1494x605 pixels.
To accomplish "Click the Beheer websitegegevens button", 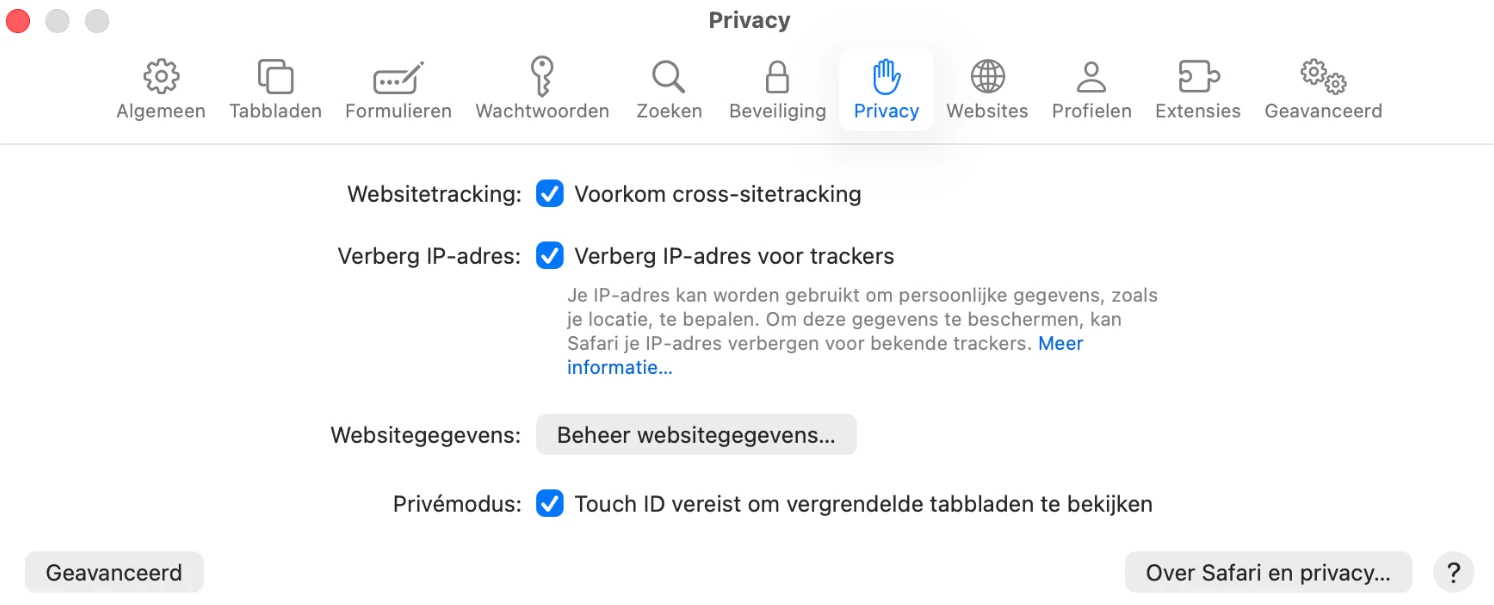I will tap(696, 435).
